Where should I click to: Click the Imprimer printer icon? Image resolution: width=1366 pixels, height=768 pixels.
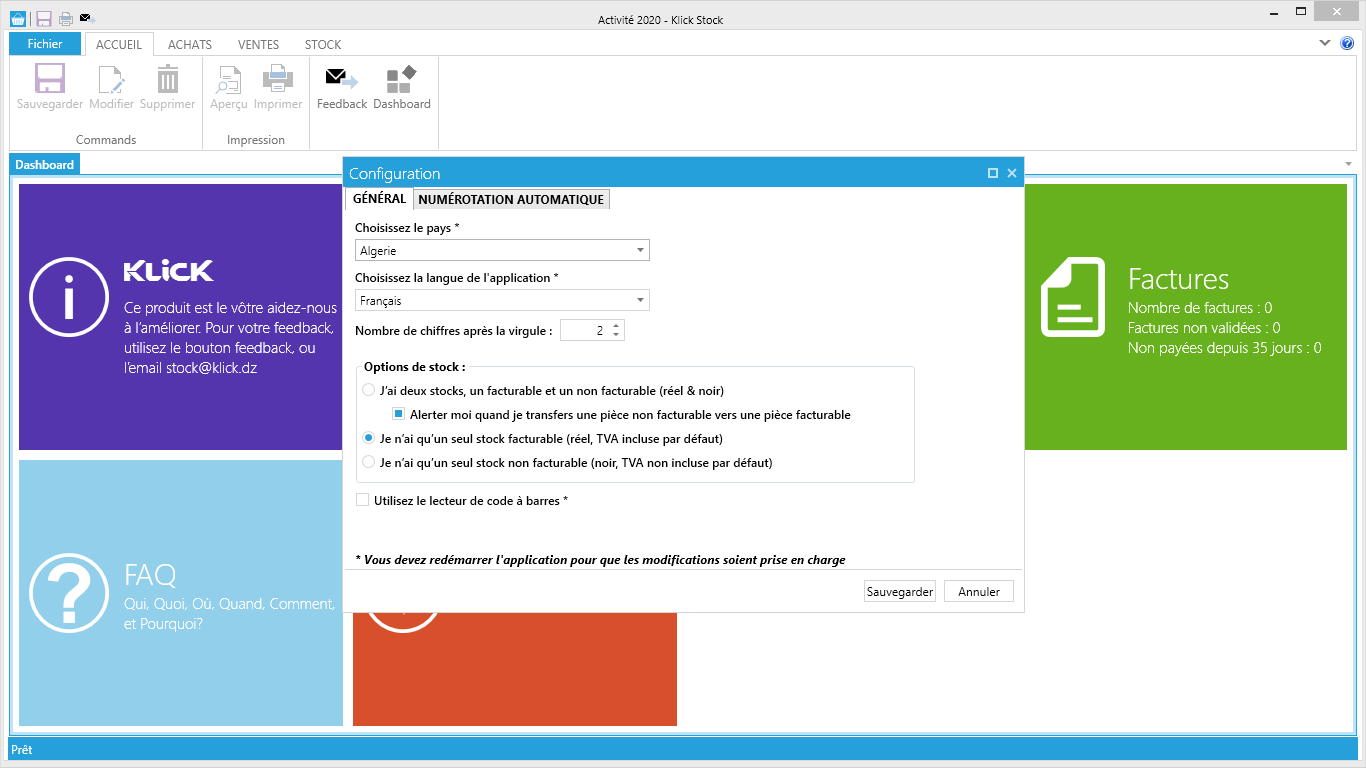pyautogui.click(x=277, y=80)
